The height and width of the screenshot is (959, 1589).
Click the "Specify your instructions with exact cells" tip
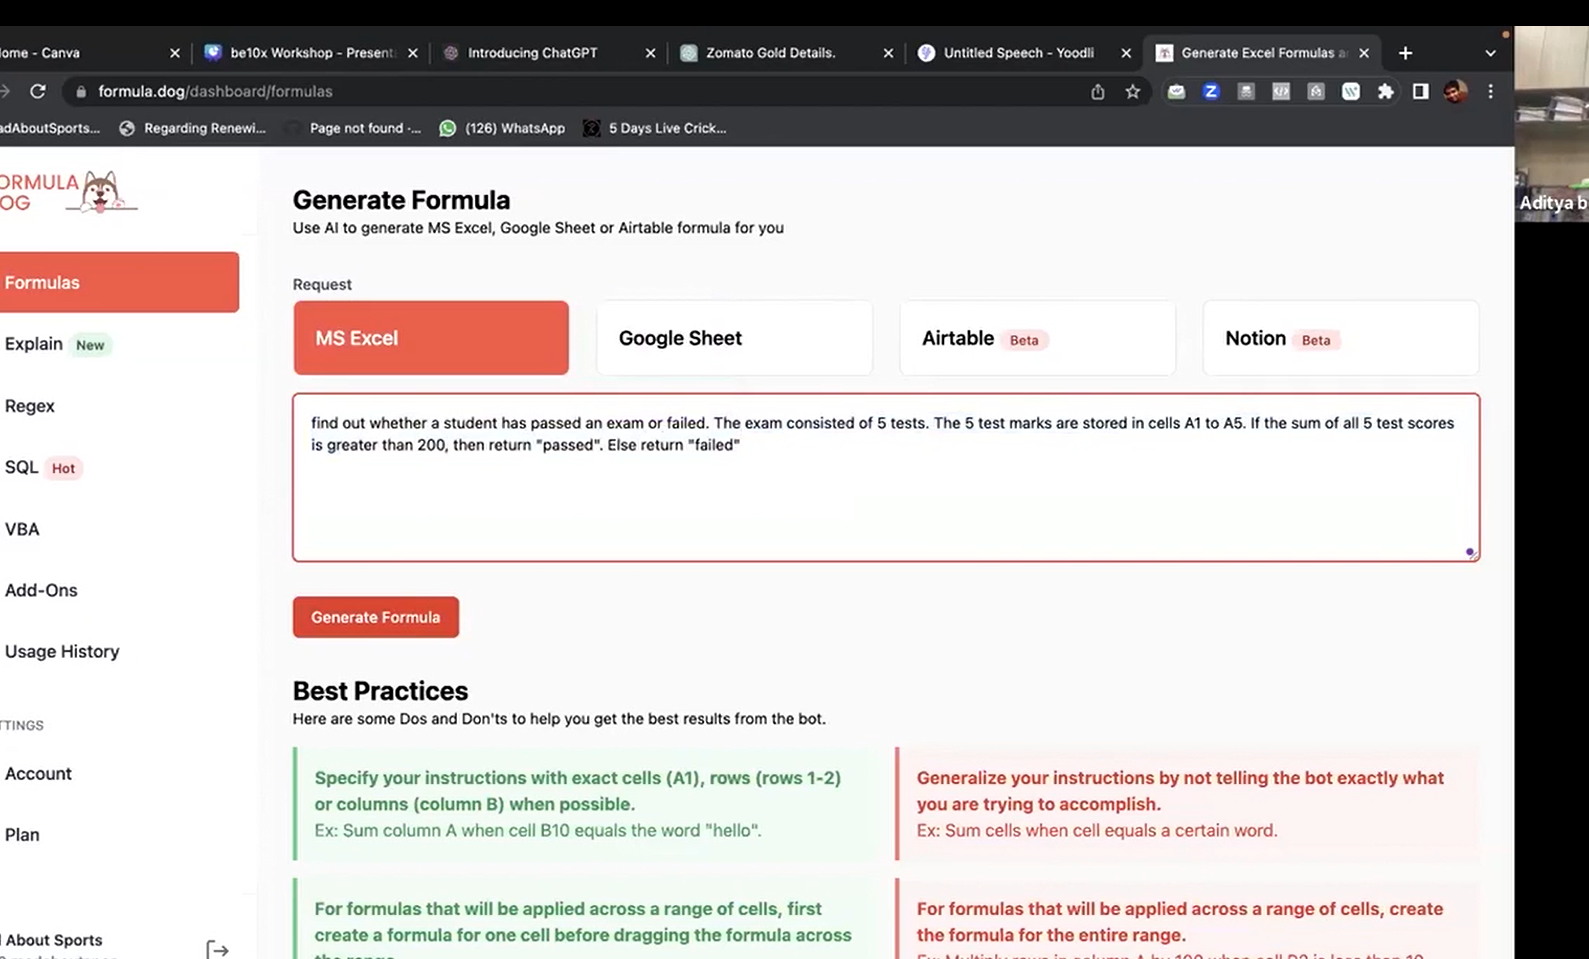(x=583, y=803)
